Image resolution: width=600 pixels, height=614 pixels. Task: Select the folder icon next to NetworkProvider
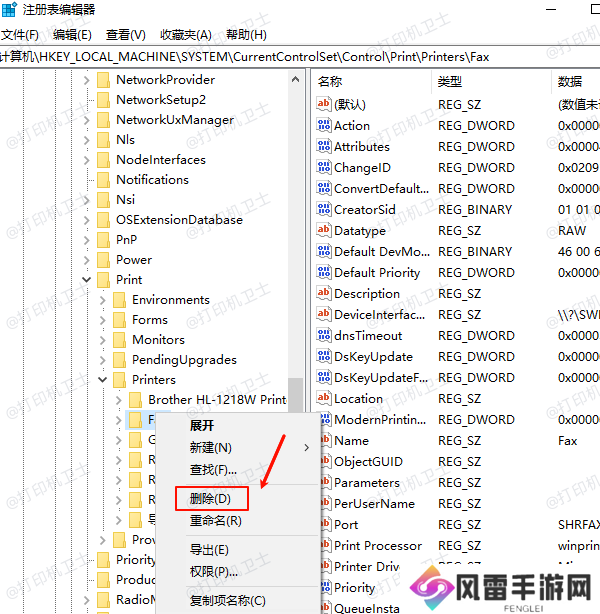[x=103, y=80]
